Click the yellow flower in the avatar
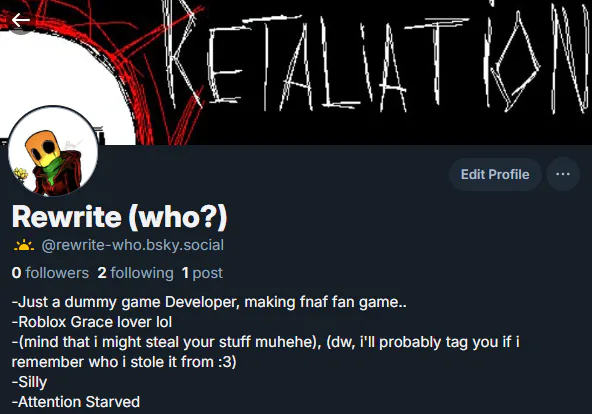592x414 pixels. click(x=21, y=174)
